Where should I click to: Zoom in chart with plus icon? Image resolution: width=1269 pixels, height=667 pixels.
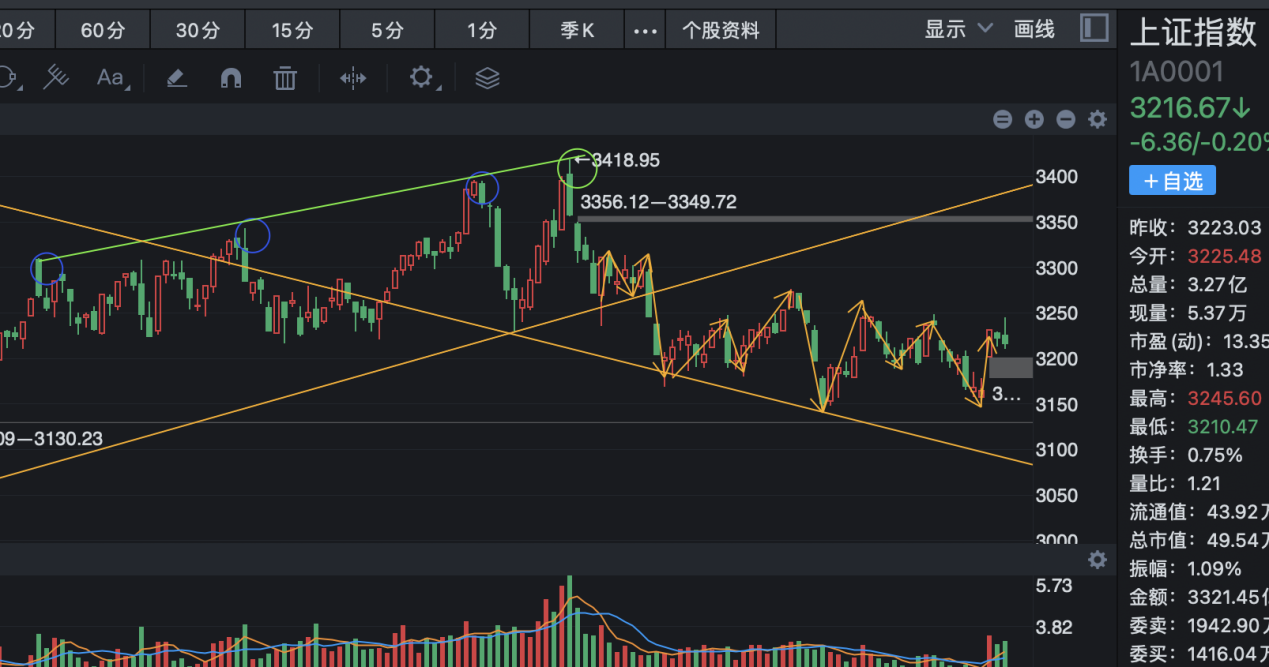(1034, 120)
